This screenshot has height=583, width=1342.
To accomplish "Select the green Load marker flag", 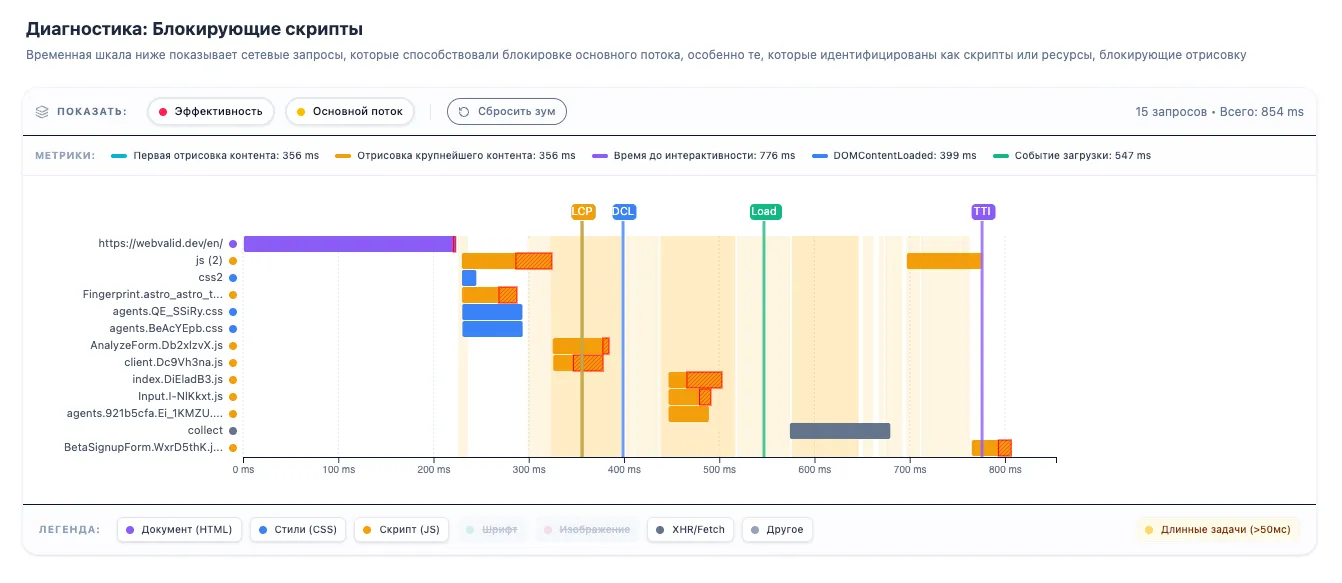I will point(764,211).
